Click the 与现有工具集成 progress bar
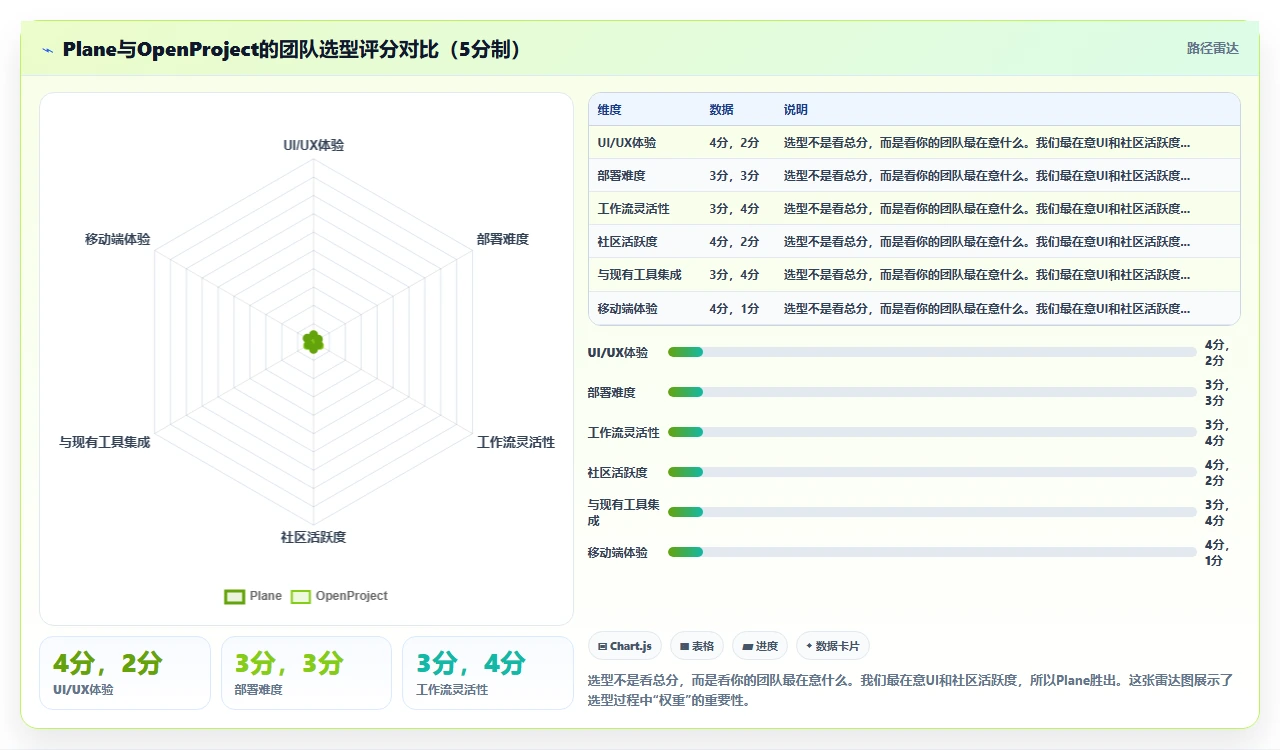Image resolution: width=1280 pixels, height=750 pixels. click(x=932, y=512)
